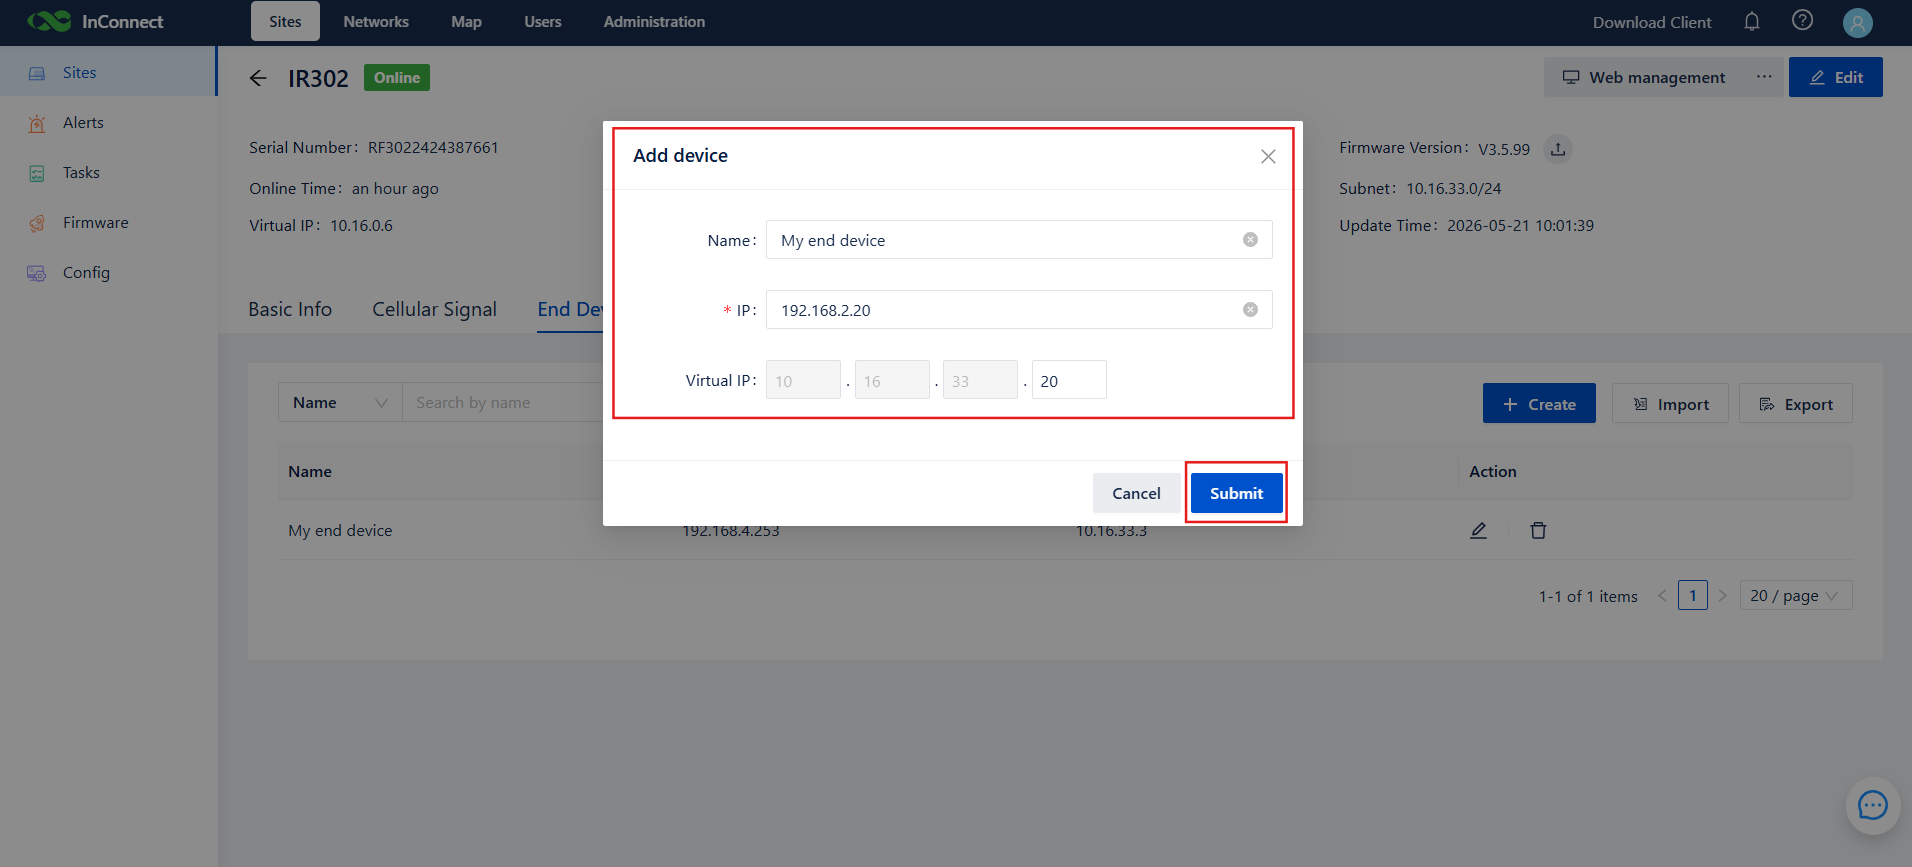This screenshot has height=867, width=1912.
Task: Click the Download Client link
Action: (x=1652, y=22)
